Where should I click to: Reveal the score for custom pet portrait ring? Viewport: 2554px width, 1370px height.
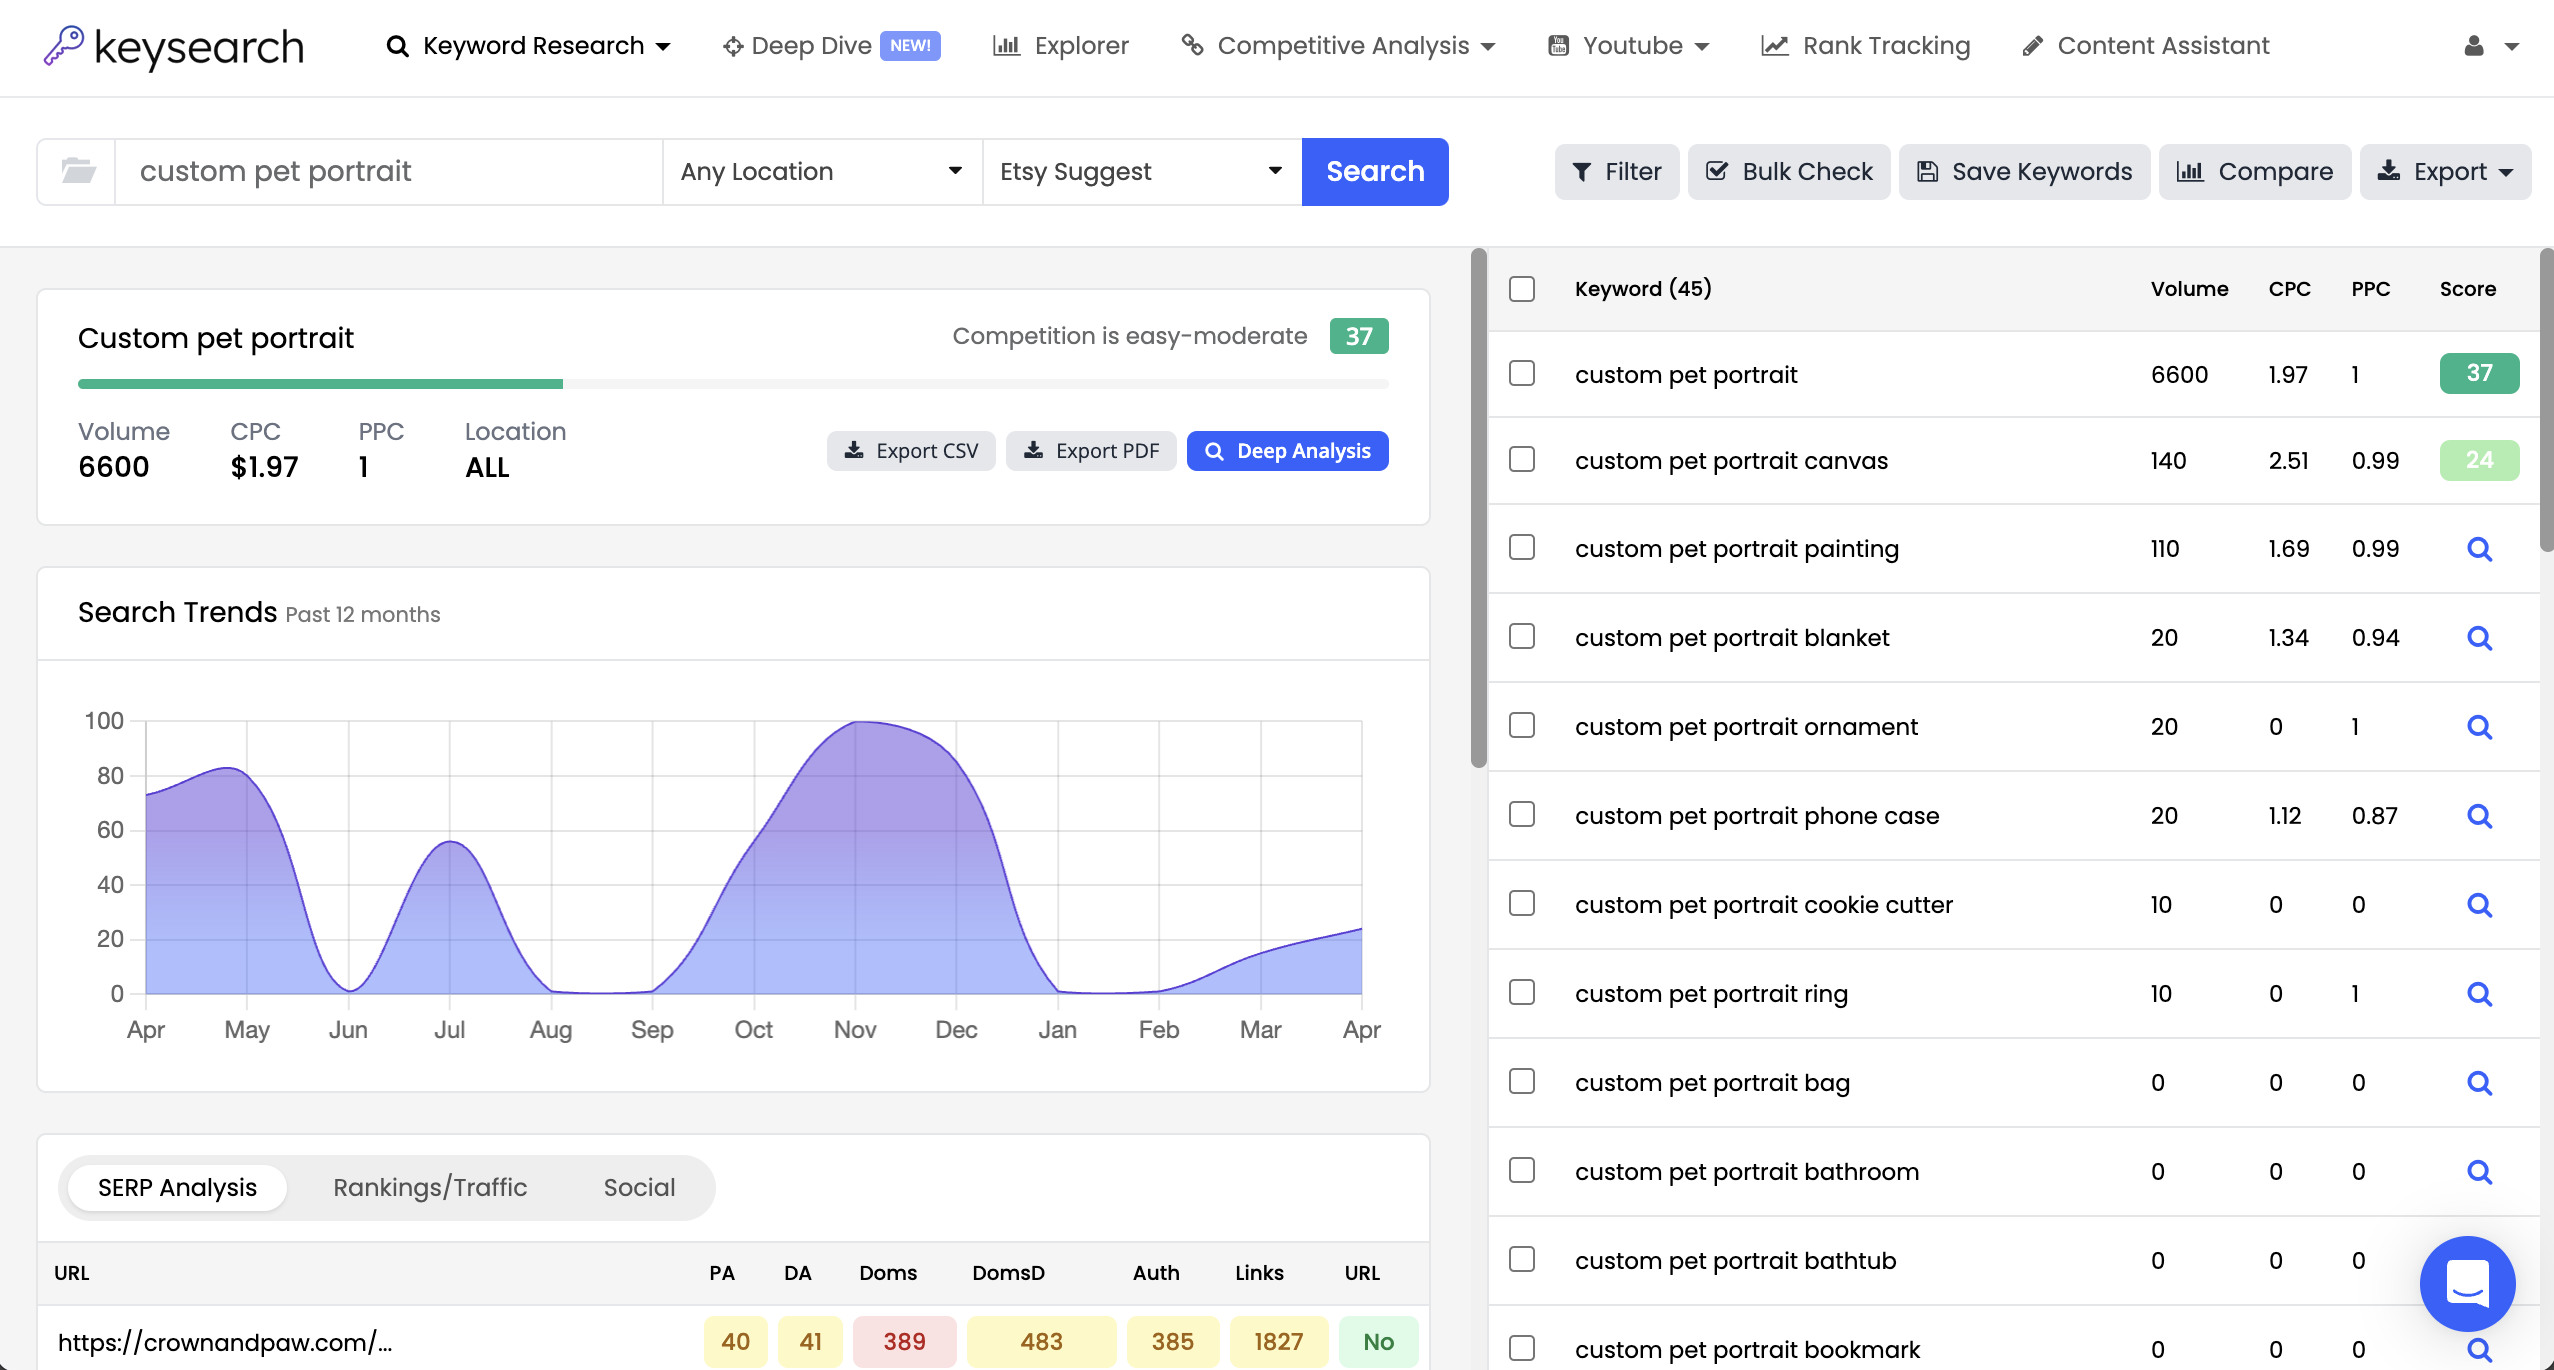pyautogui.click(x=2481, y=993)
